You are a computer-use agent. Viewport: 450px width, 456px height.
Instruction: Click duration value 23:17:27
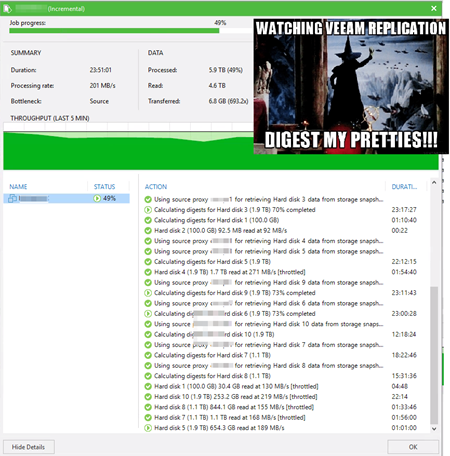(x=404, y=210)
